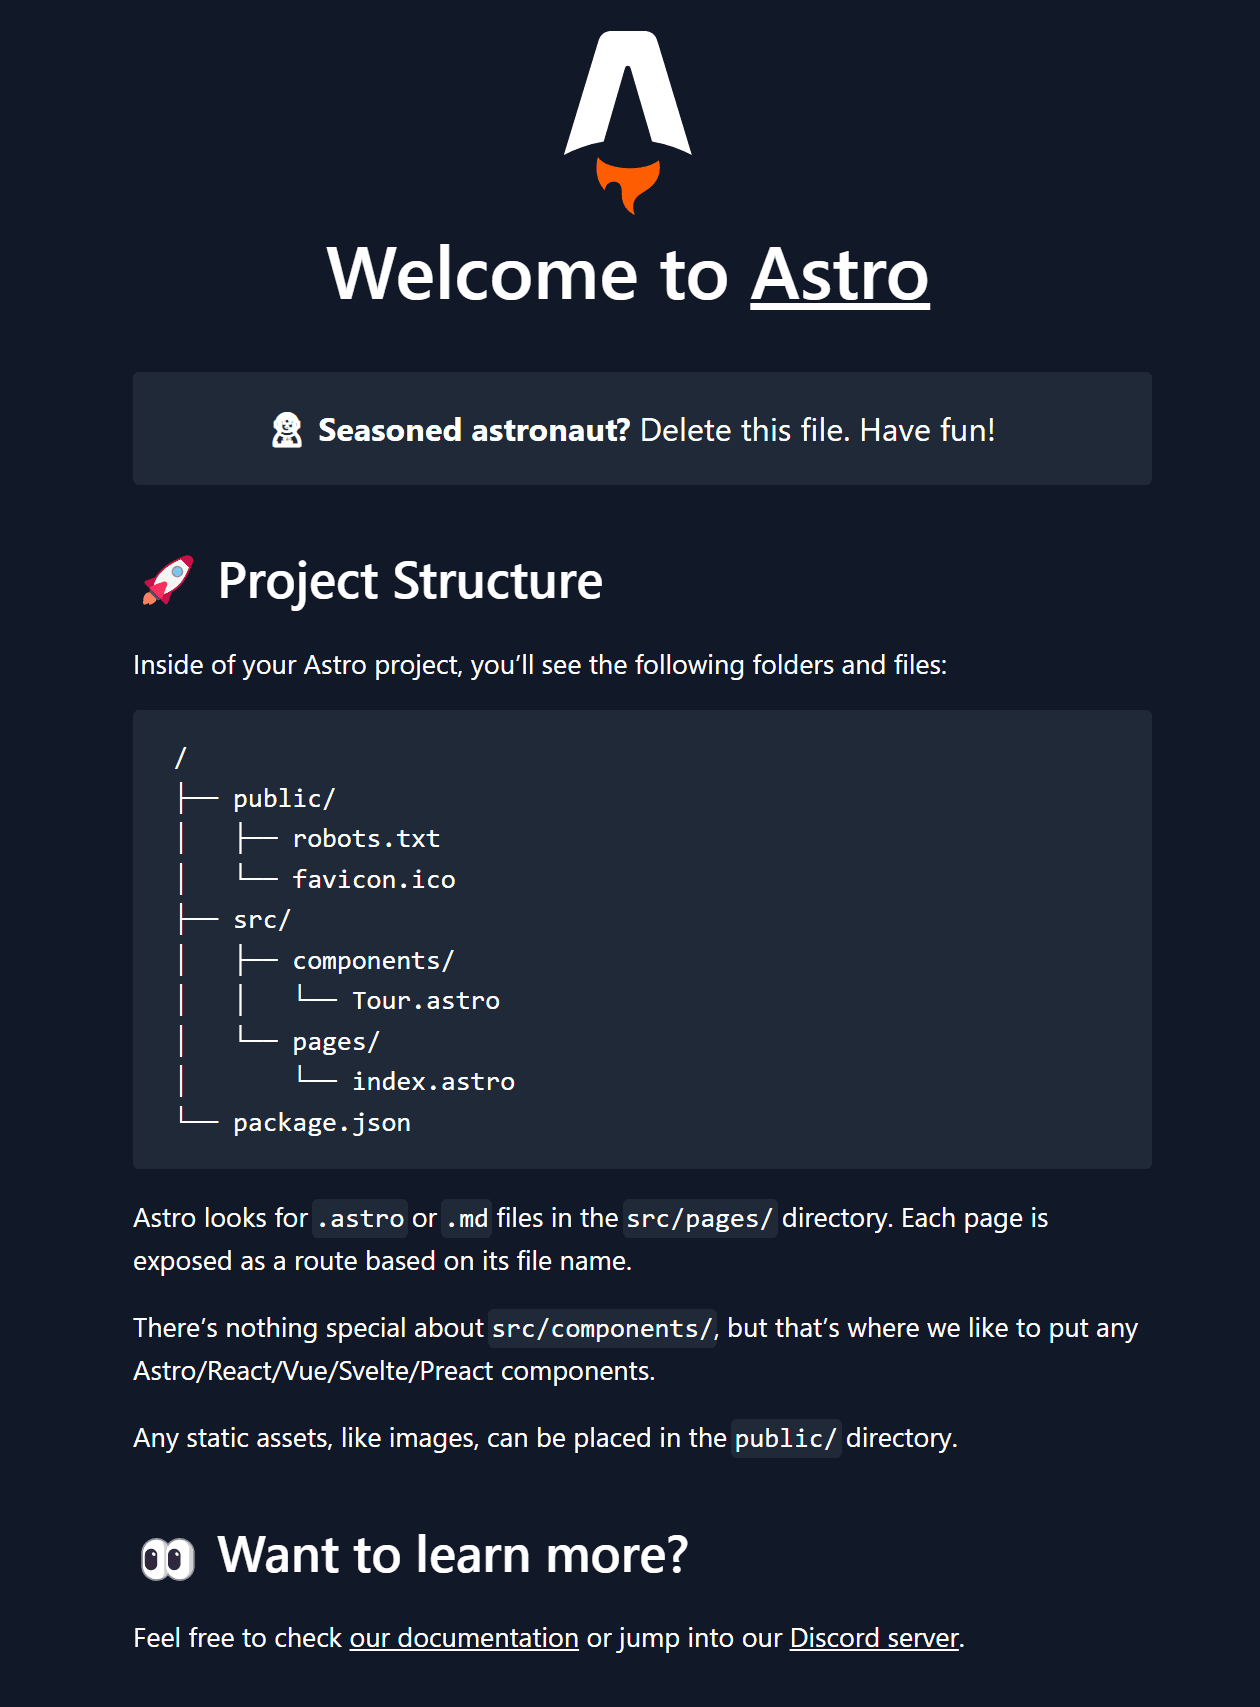Click the pages/ folder entry
This screenshot has width=1260, height=1707.
click(336, 1041)
